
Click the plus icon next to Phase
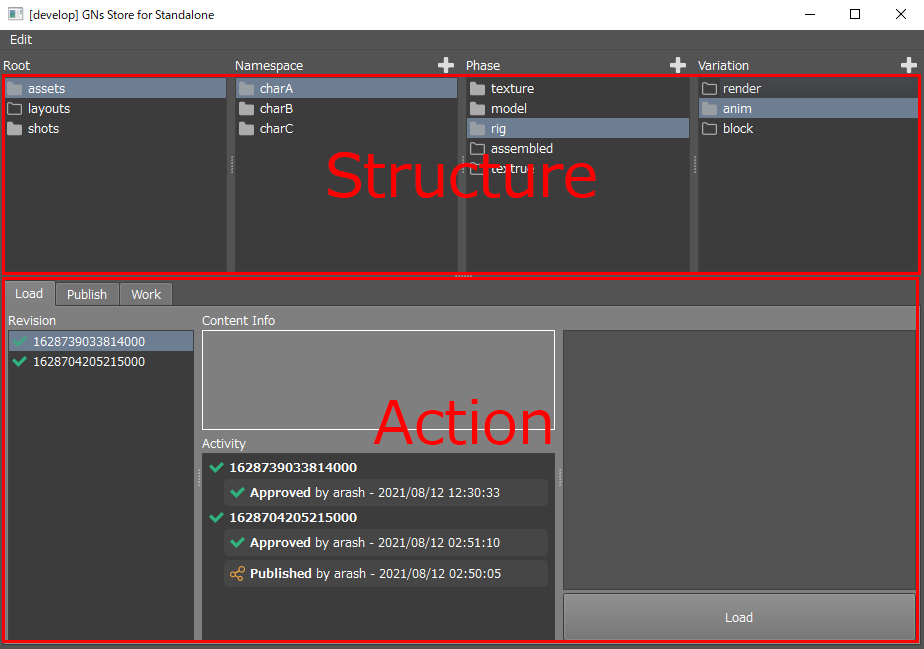(x=677, y=65)
